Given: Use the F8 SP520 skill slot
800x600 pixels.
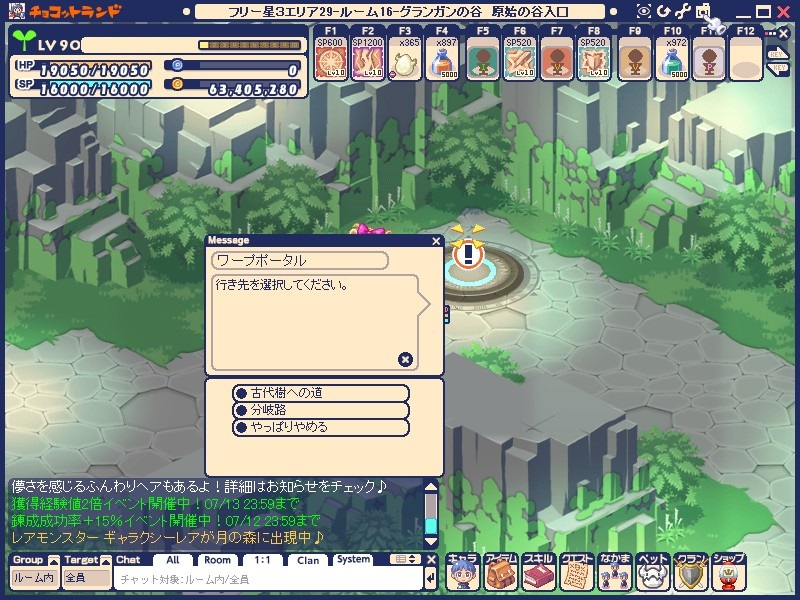Looking at the screenshot, I should [x=594, y=58].
